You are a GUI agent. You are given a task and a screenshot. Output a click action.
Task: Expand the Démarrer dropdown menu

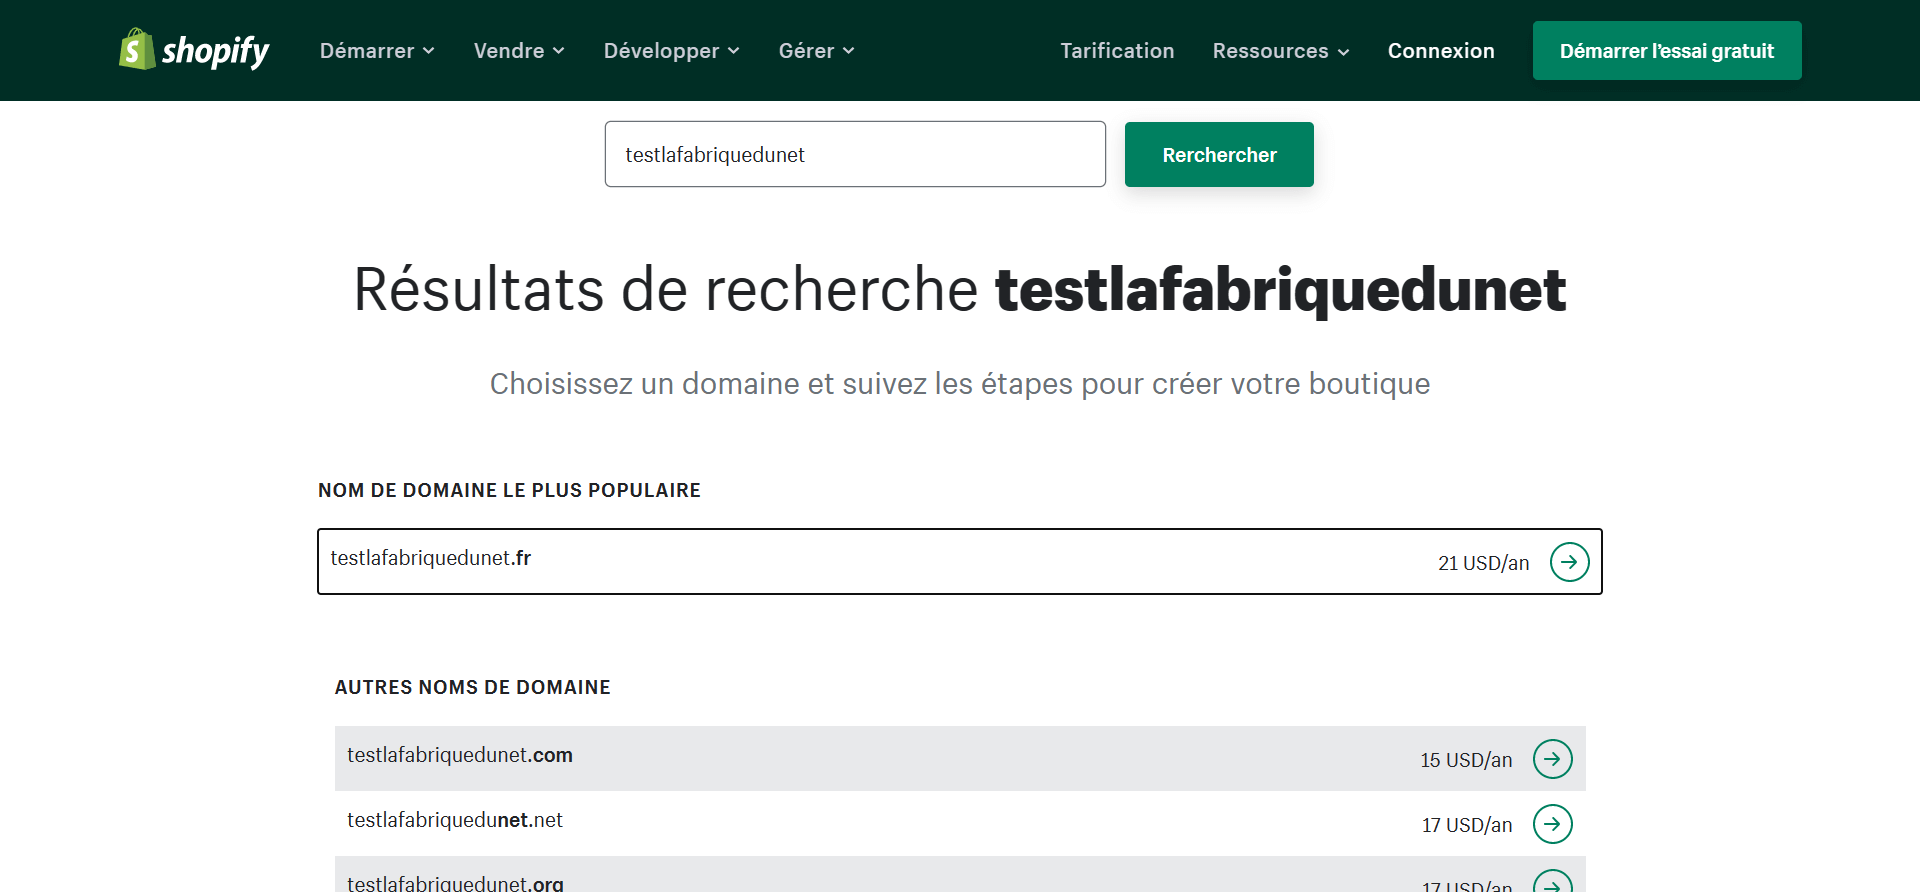click(x=377, y=51)
